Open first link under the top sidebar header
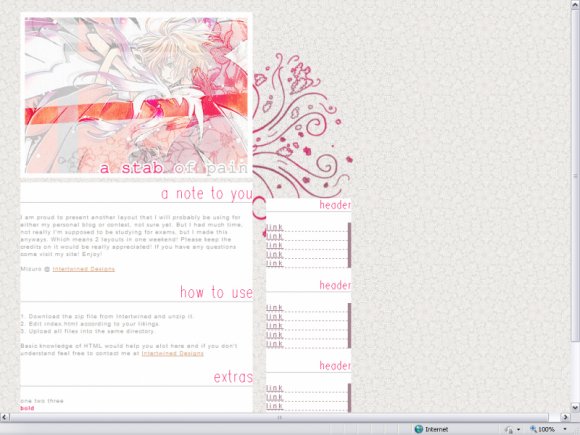The width and height of the screenshot is (580, 435). tap(274, 227)
